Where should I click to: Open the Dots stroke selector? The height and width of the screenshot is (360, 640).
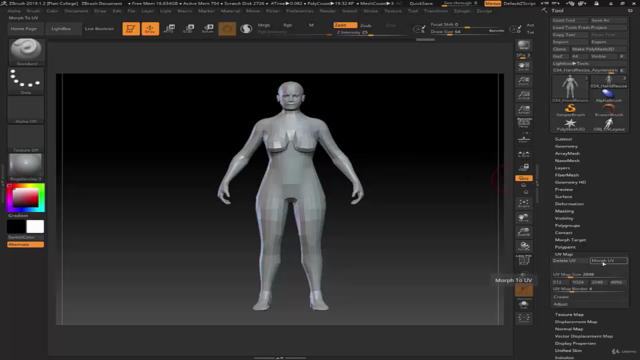coord(26,81)
